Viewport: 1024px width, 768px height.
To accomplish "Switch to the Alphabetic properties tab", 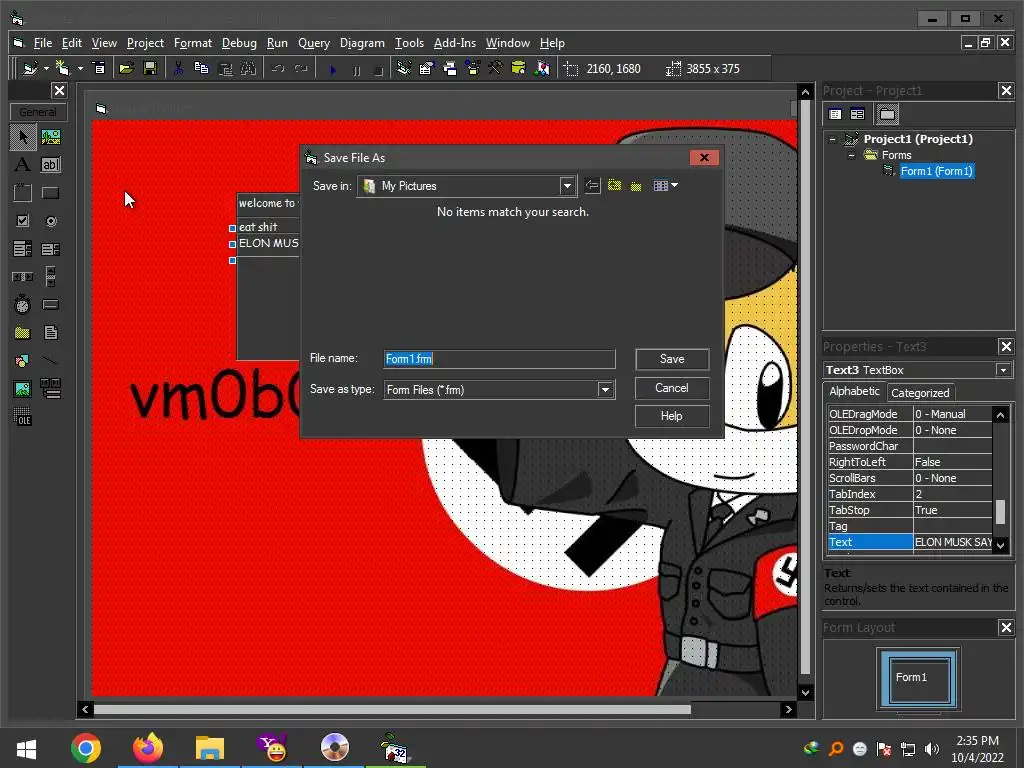I will 854,391.
